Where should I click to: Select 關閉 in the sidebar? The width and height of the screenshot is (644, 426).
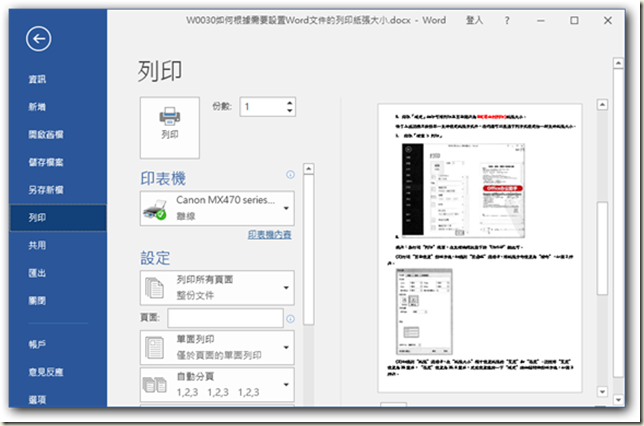[x=37, y=301]
